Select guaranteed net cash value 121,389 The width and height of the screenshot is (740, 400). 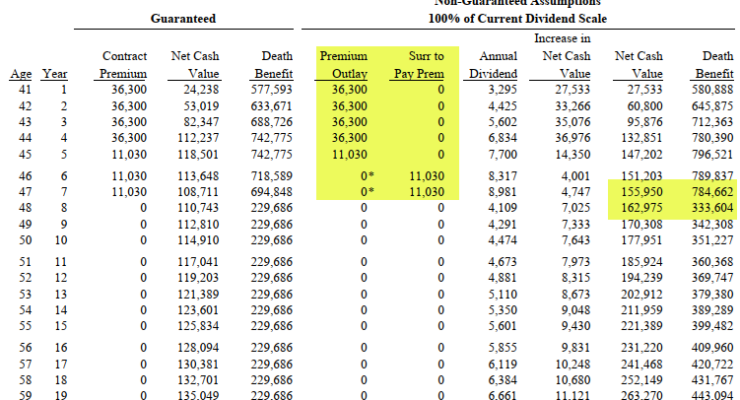coord(198,294)
